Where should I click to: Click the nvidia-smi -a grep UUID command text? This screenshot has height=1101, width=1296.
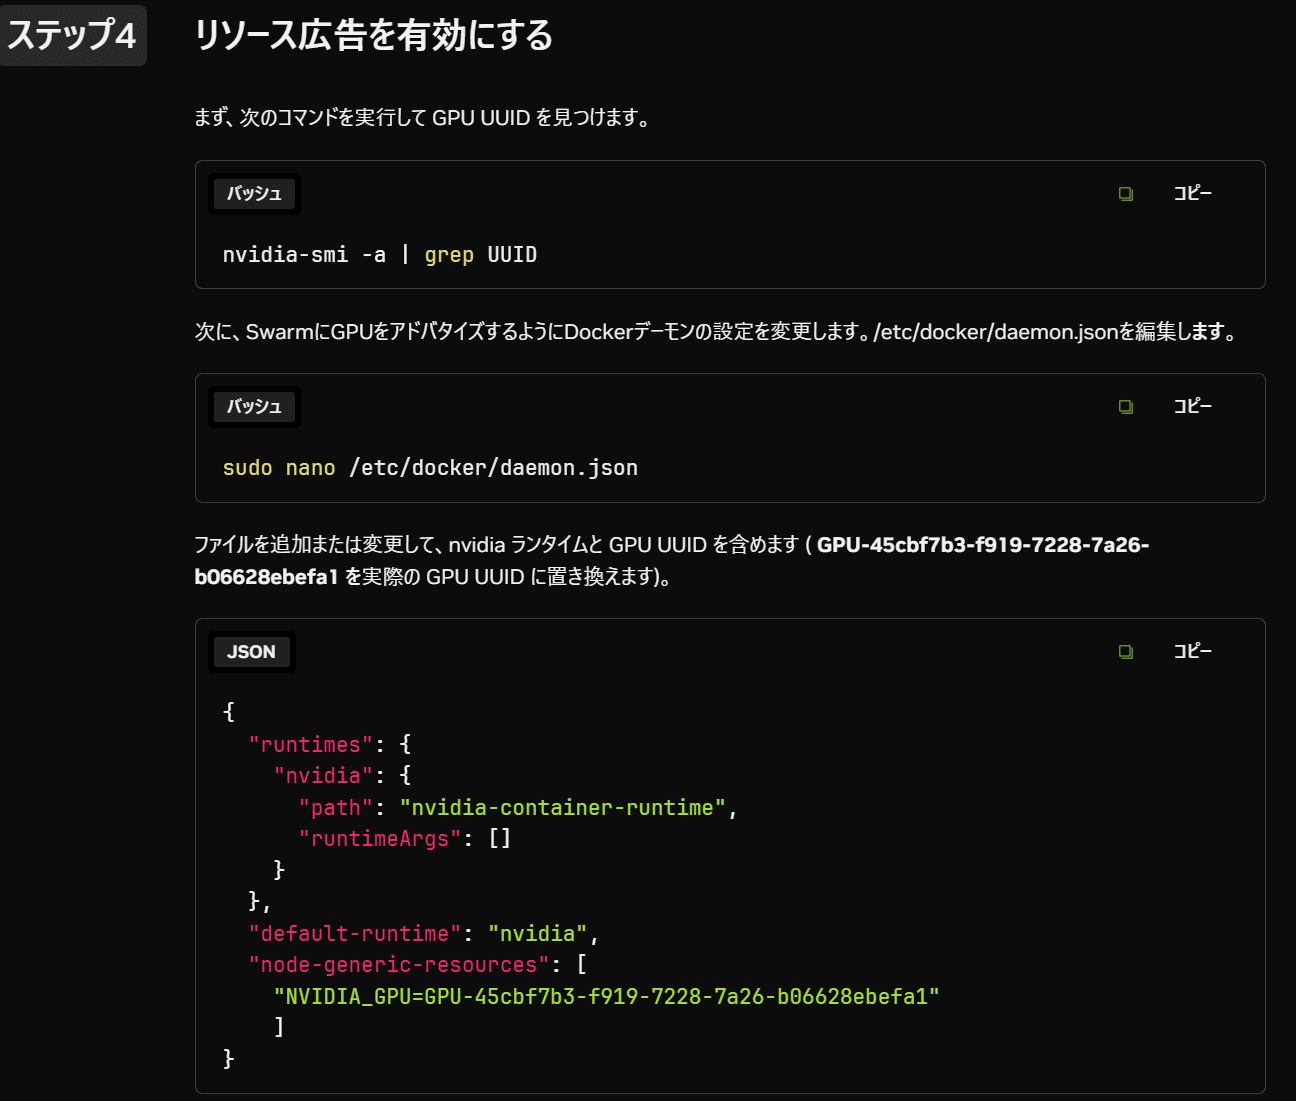380,254
